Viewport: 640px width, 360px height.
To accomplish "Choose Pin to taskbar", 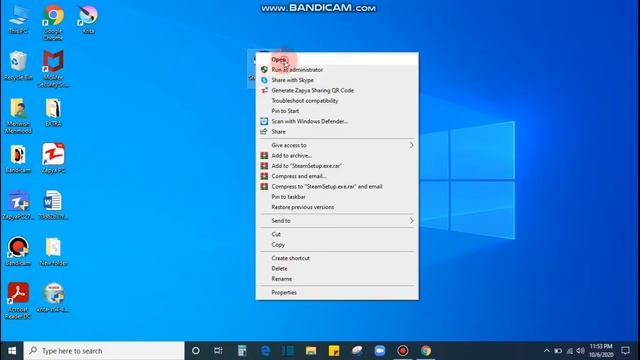I will 337,197.
